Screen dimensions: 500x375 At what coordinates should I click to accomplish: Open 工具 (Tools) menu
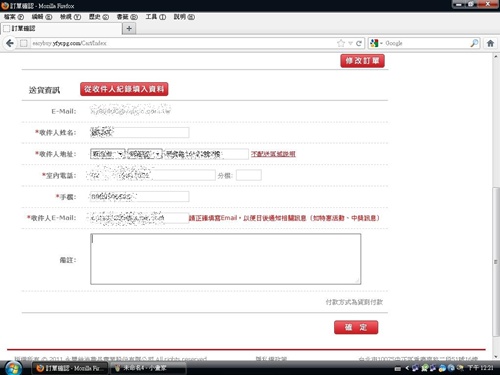(x=155, y=17)
